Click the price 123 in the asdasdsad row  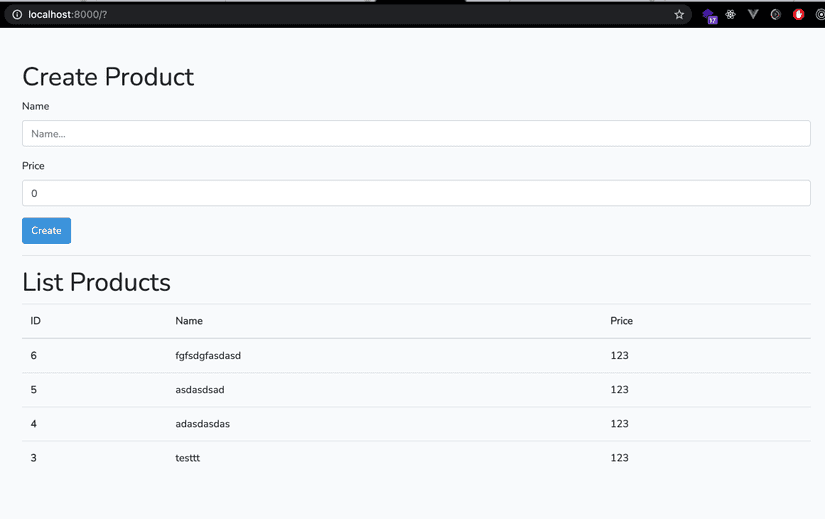619,390
